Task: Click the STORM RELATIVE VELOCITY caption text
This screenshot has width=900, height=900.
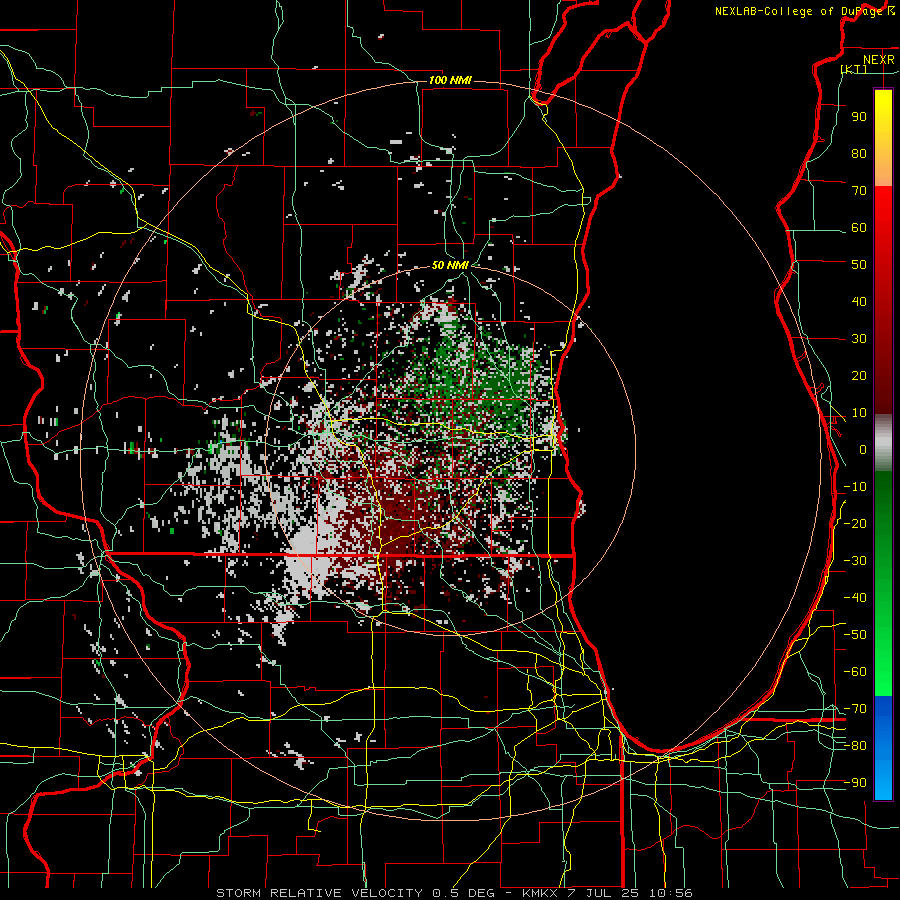Action: pyautogui.click(x=319, y=893)
